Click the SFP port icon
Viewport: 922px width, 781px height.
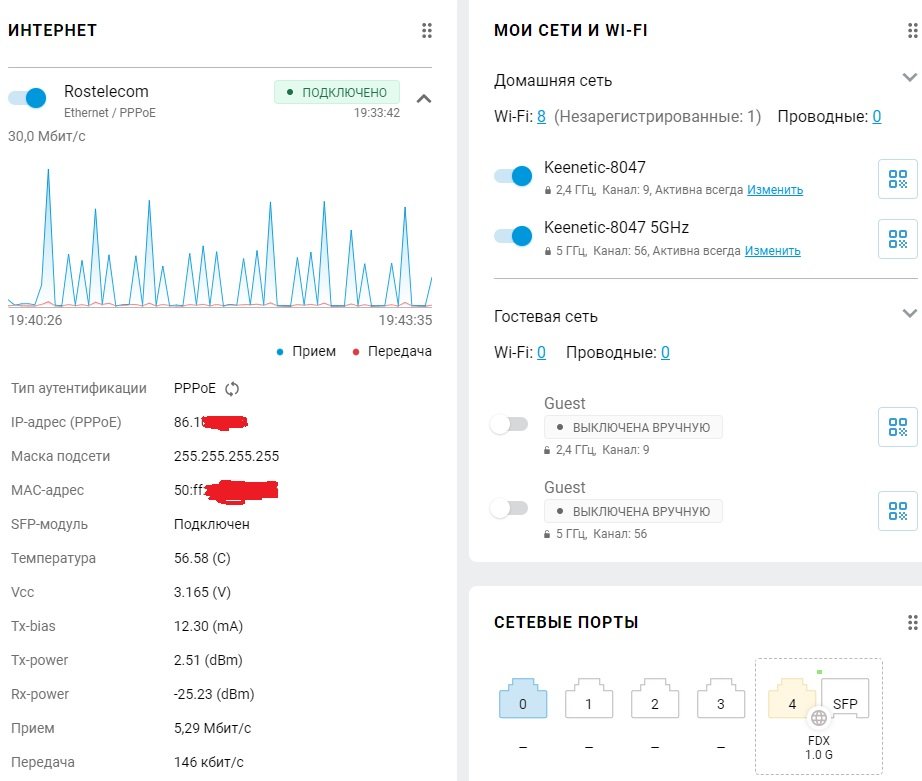[x=845, y=699]
